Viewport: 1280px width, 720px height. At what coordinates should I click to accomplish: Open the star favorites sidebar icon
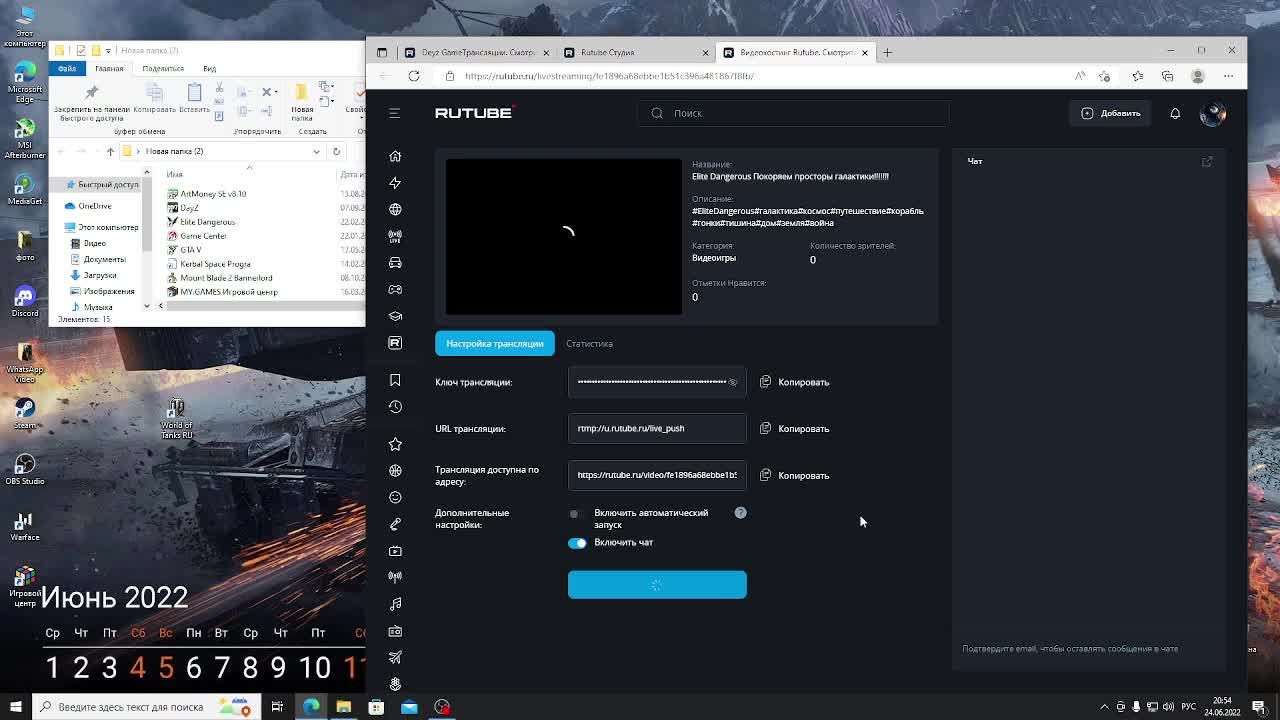point(395,444)
